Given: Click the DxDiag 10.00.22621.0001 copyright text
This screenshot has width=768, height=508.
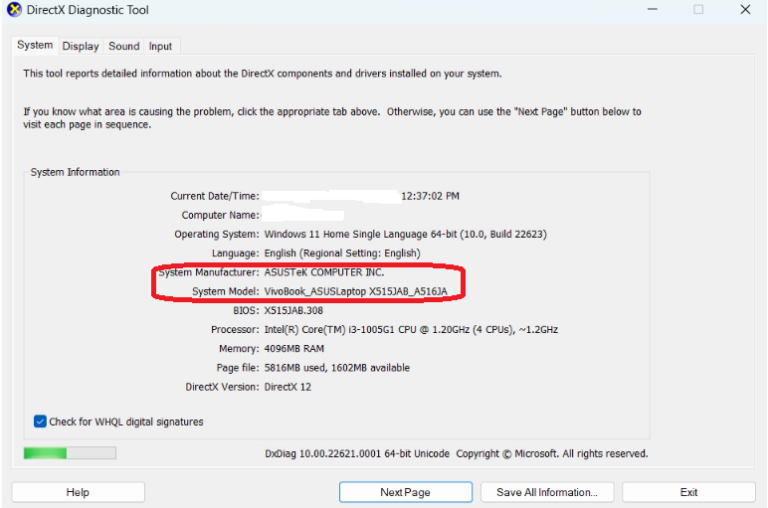Looking at the screenshot, I should click(x=456, y=453).
